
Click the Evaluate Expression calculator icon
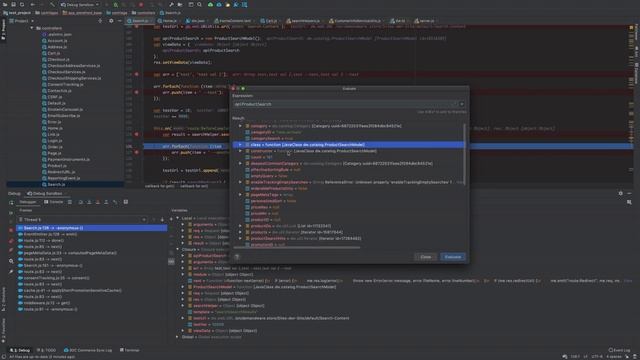[x=126, y=202]
